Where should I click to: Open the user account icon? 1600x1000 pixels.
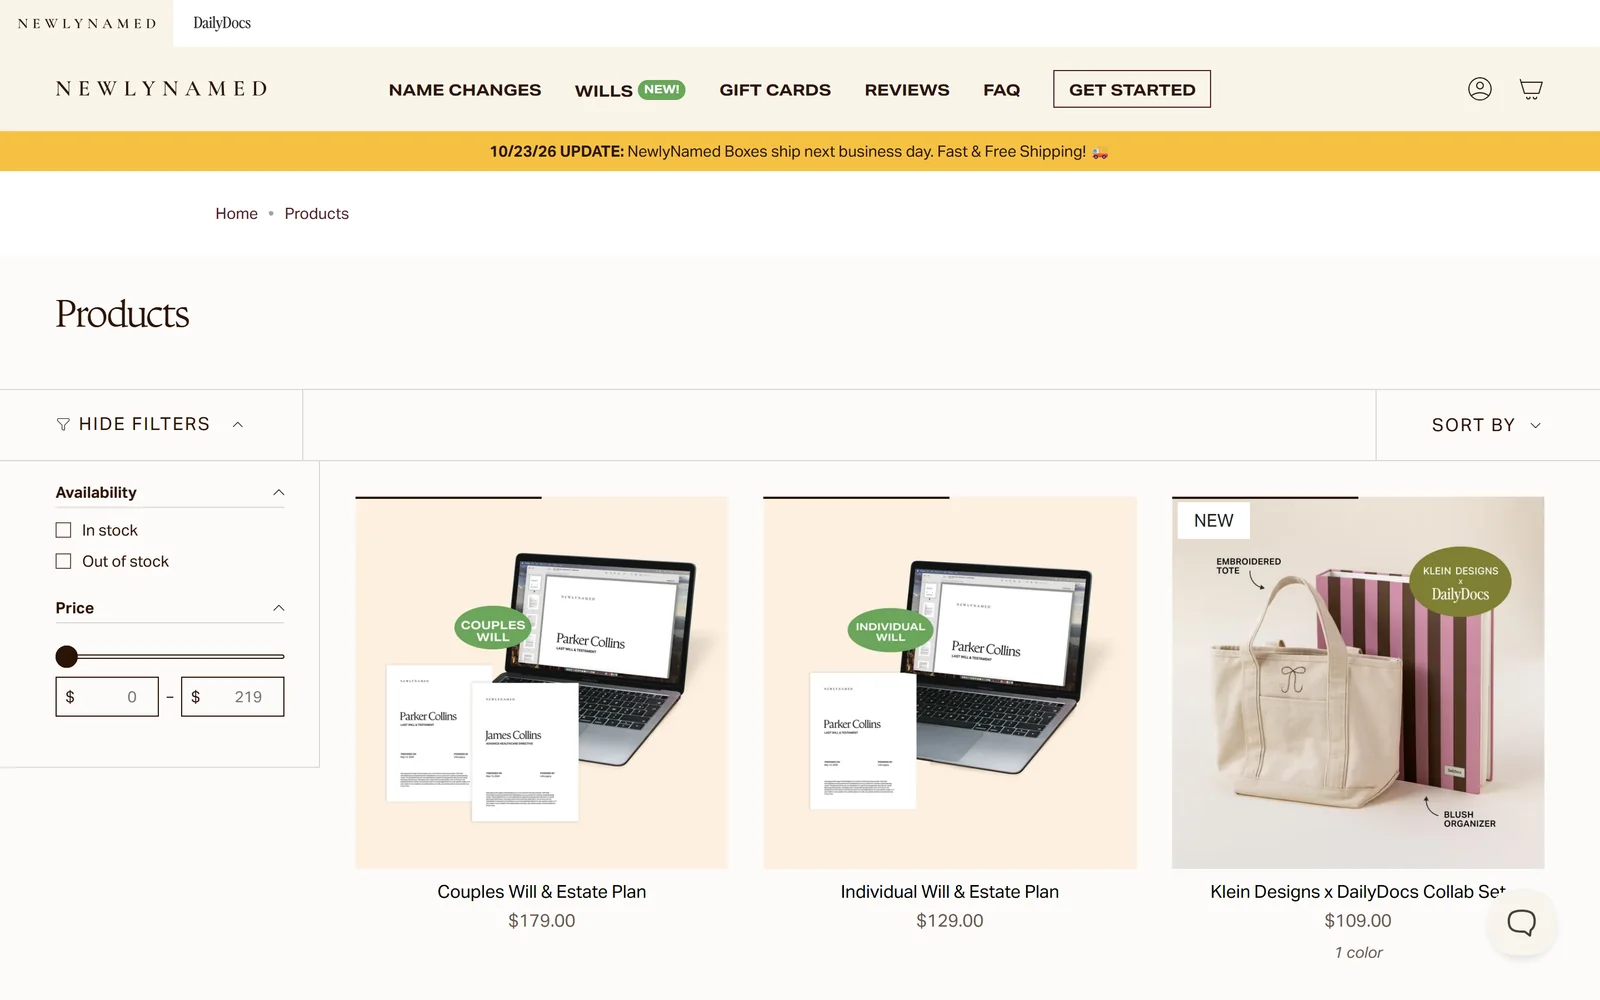point(1479,89)
